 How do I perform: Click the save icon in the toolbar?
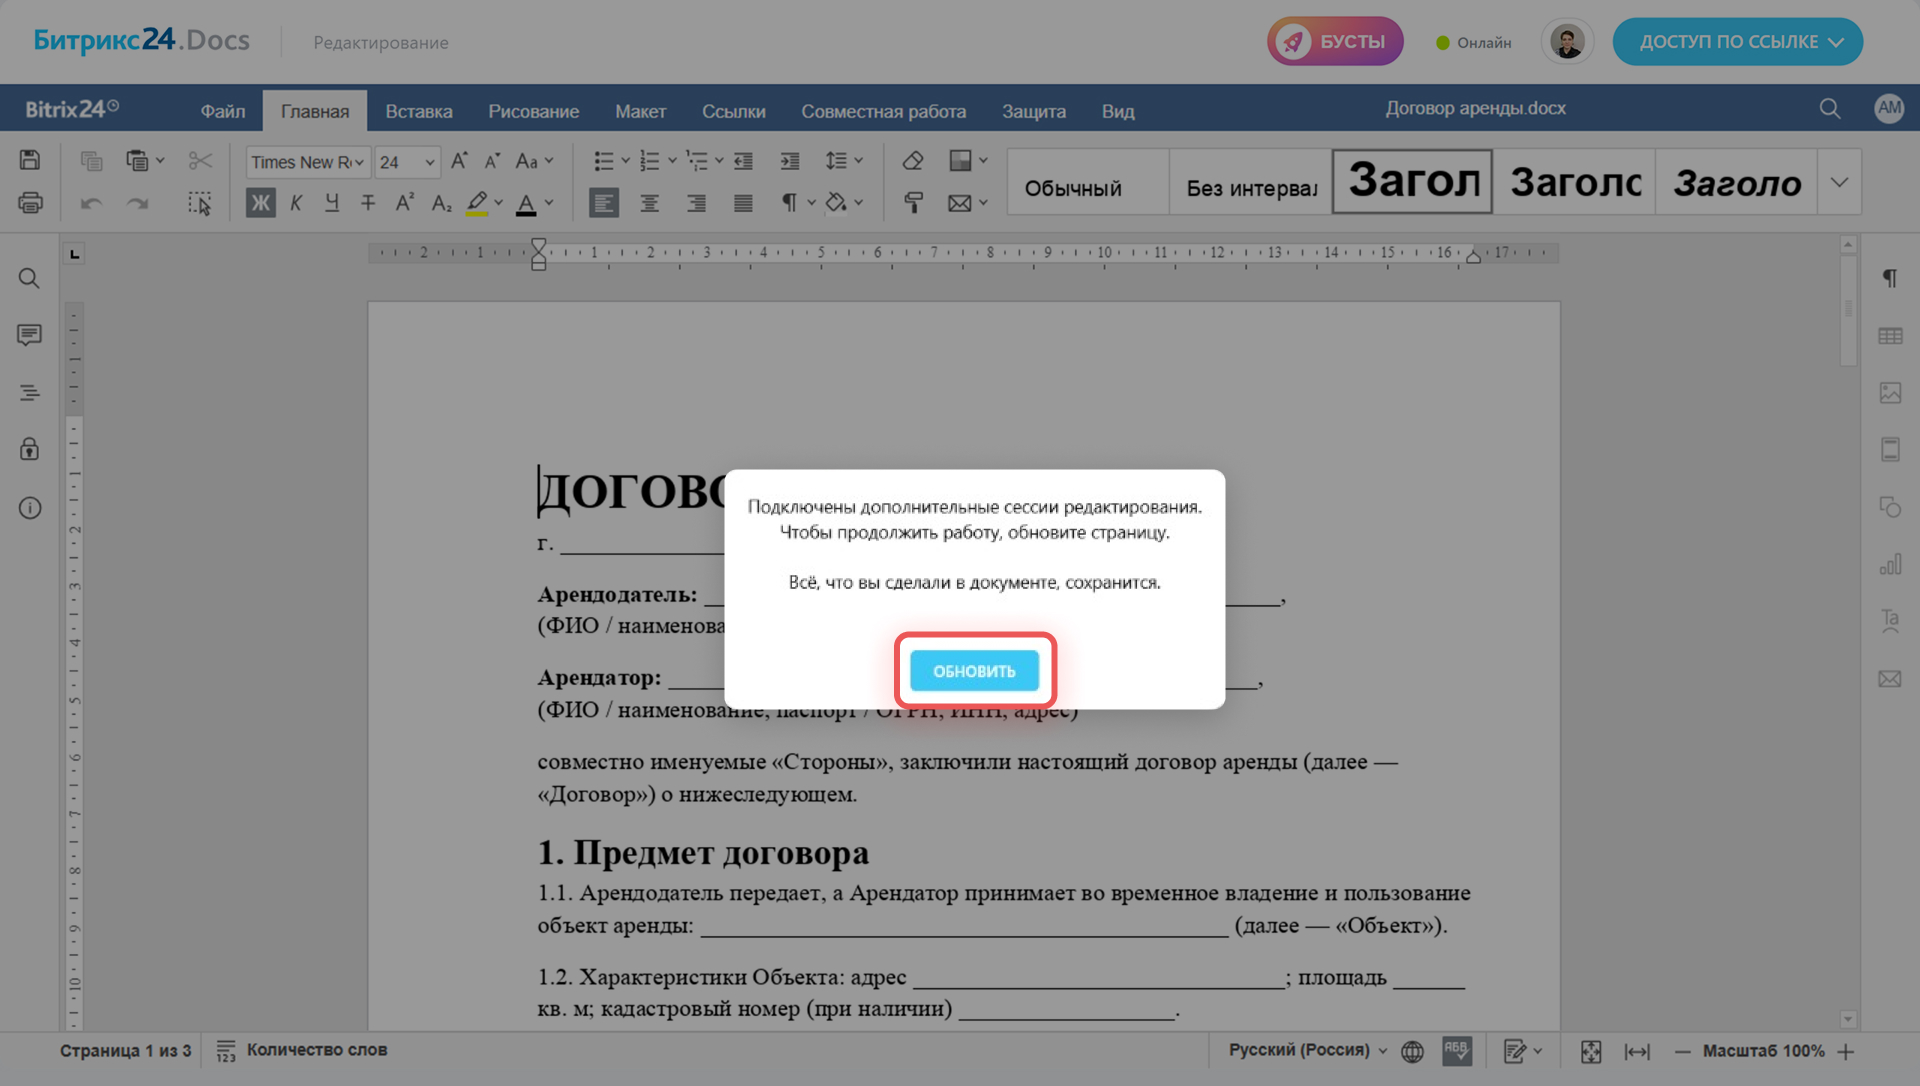(30, 160)
